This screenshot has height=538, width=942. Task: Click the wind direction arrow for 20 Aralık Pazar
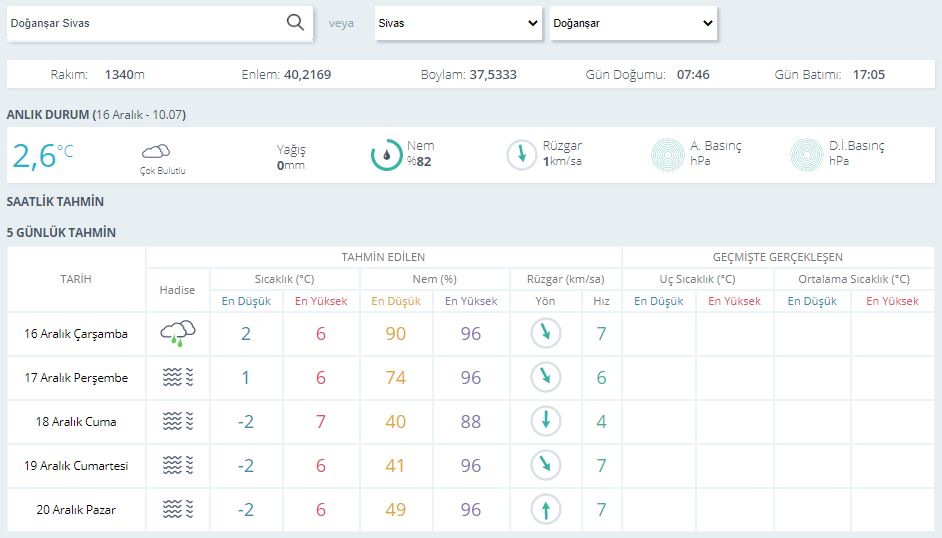pyautogui.click(x=546, y=510)
